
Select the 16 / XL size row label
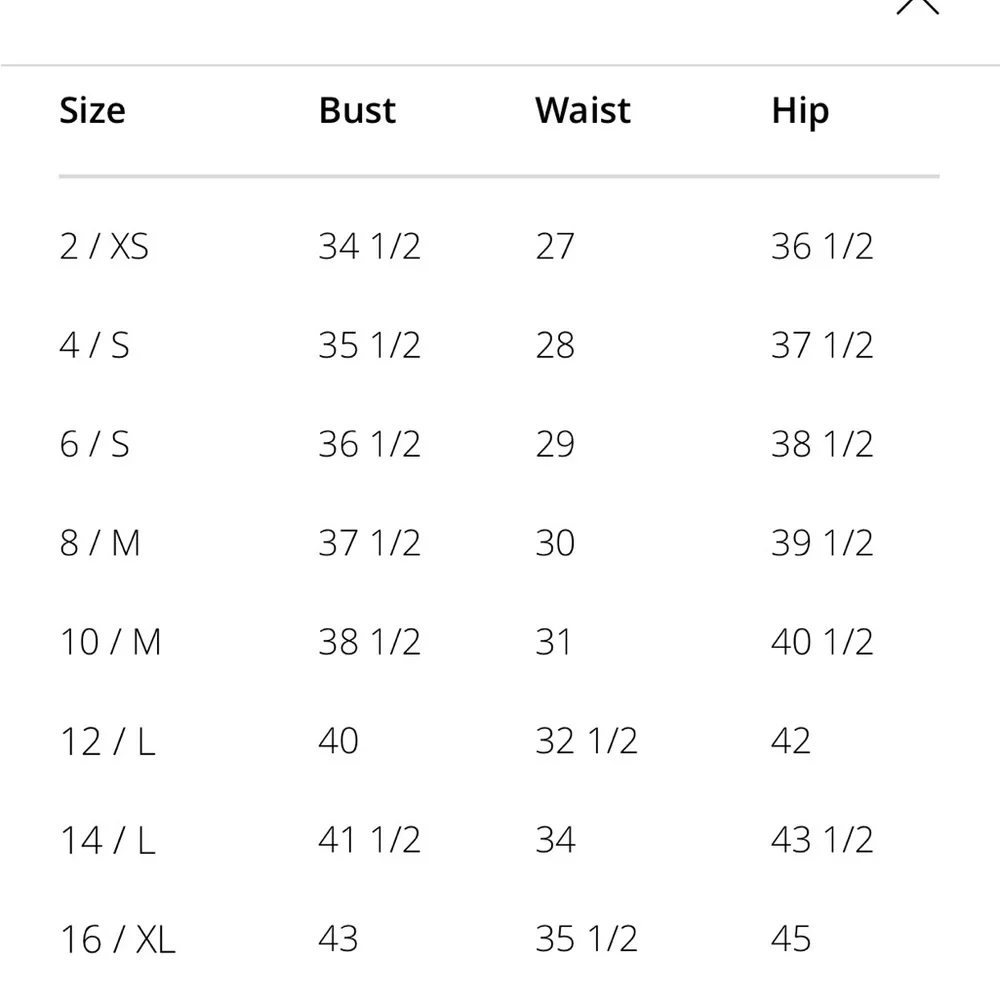[117, 939]
